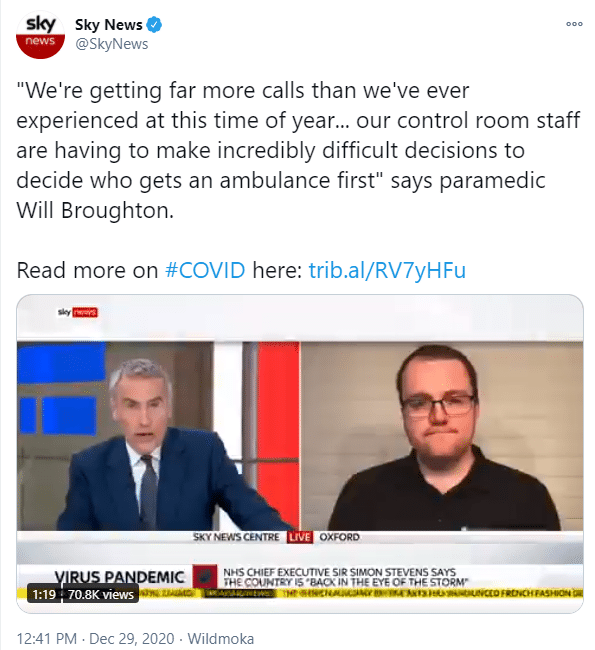The width and height of the screenshot is (595, 650).
Task: Click the 70.8K views counter
Action: coord(101,594)
